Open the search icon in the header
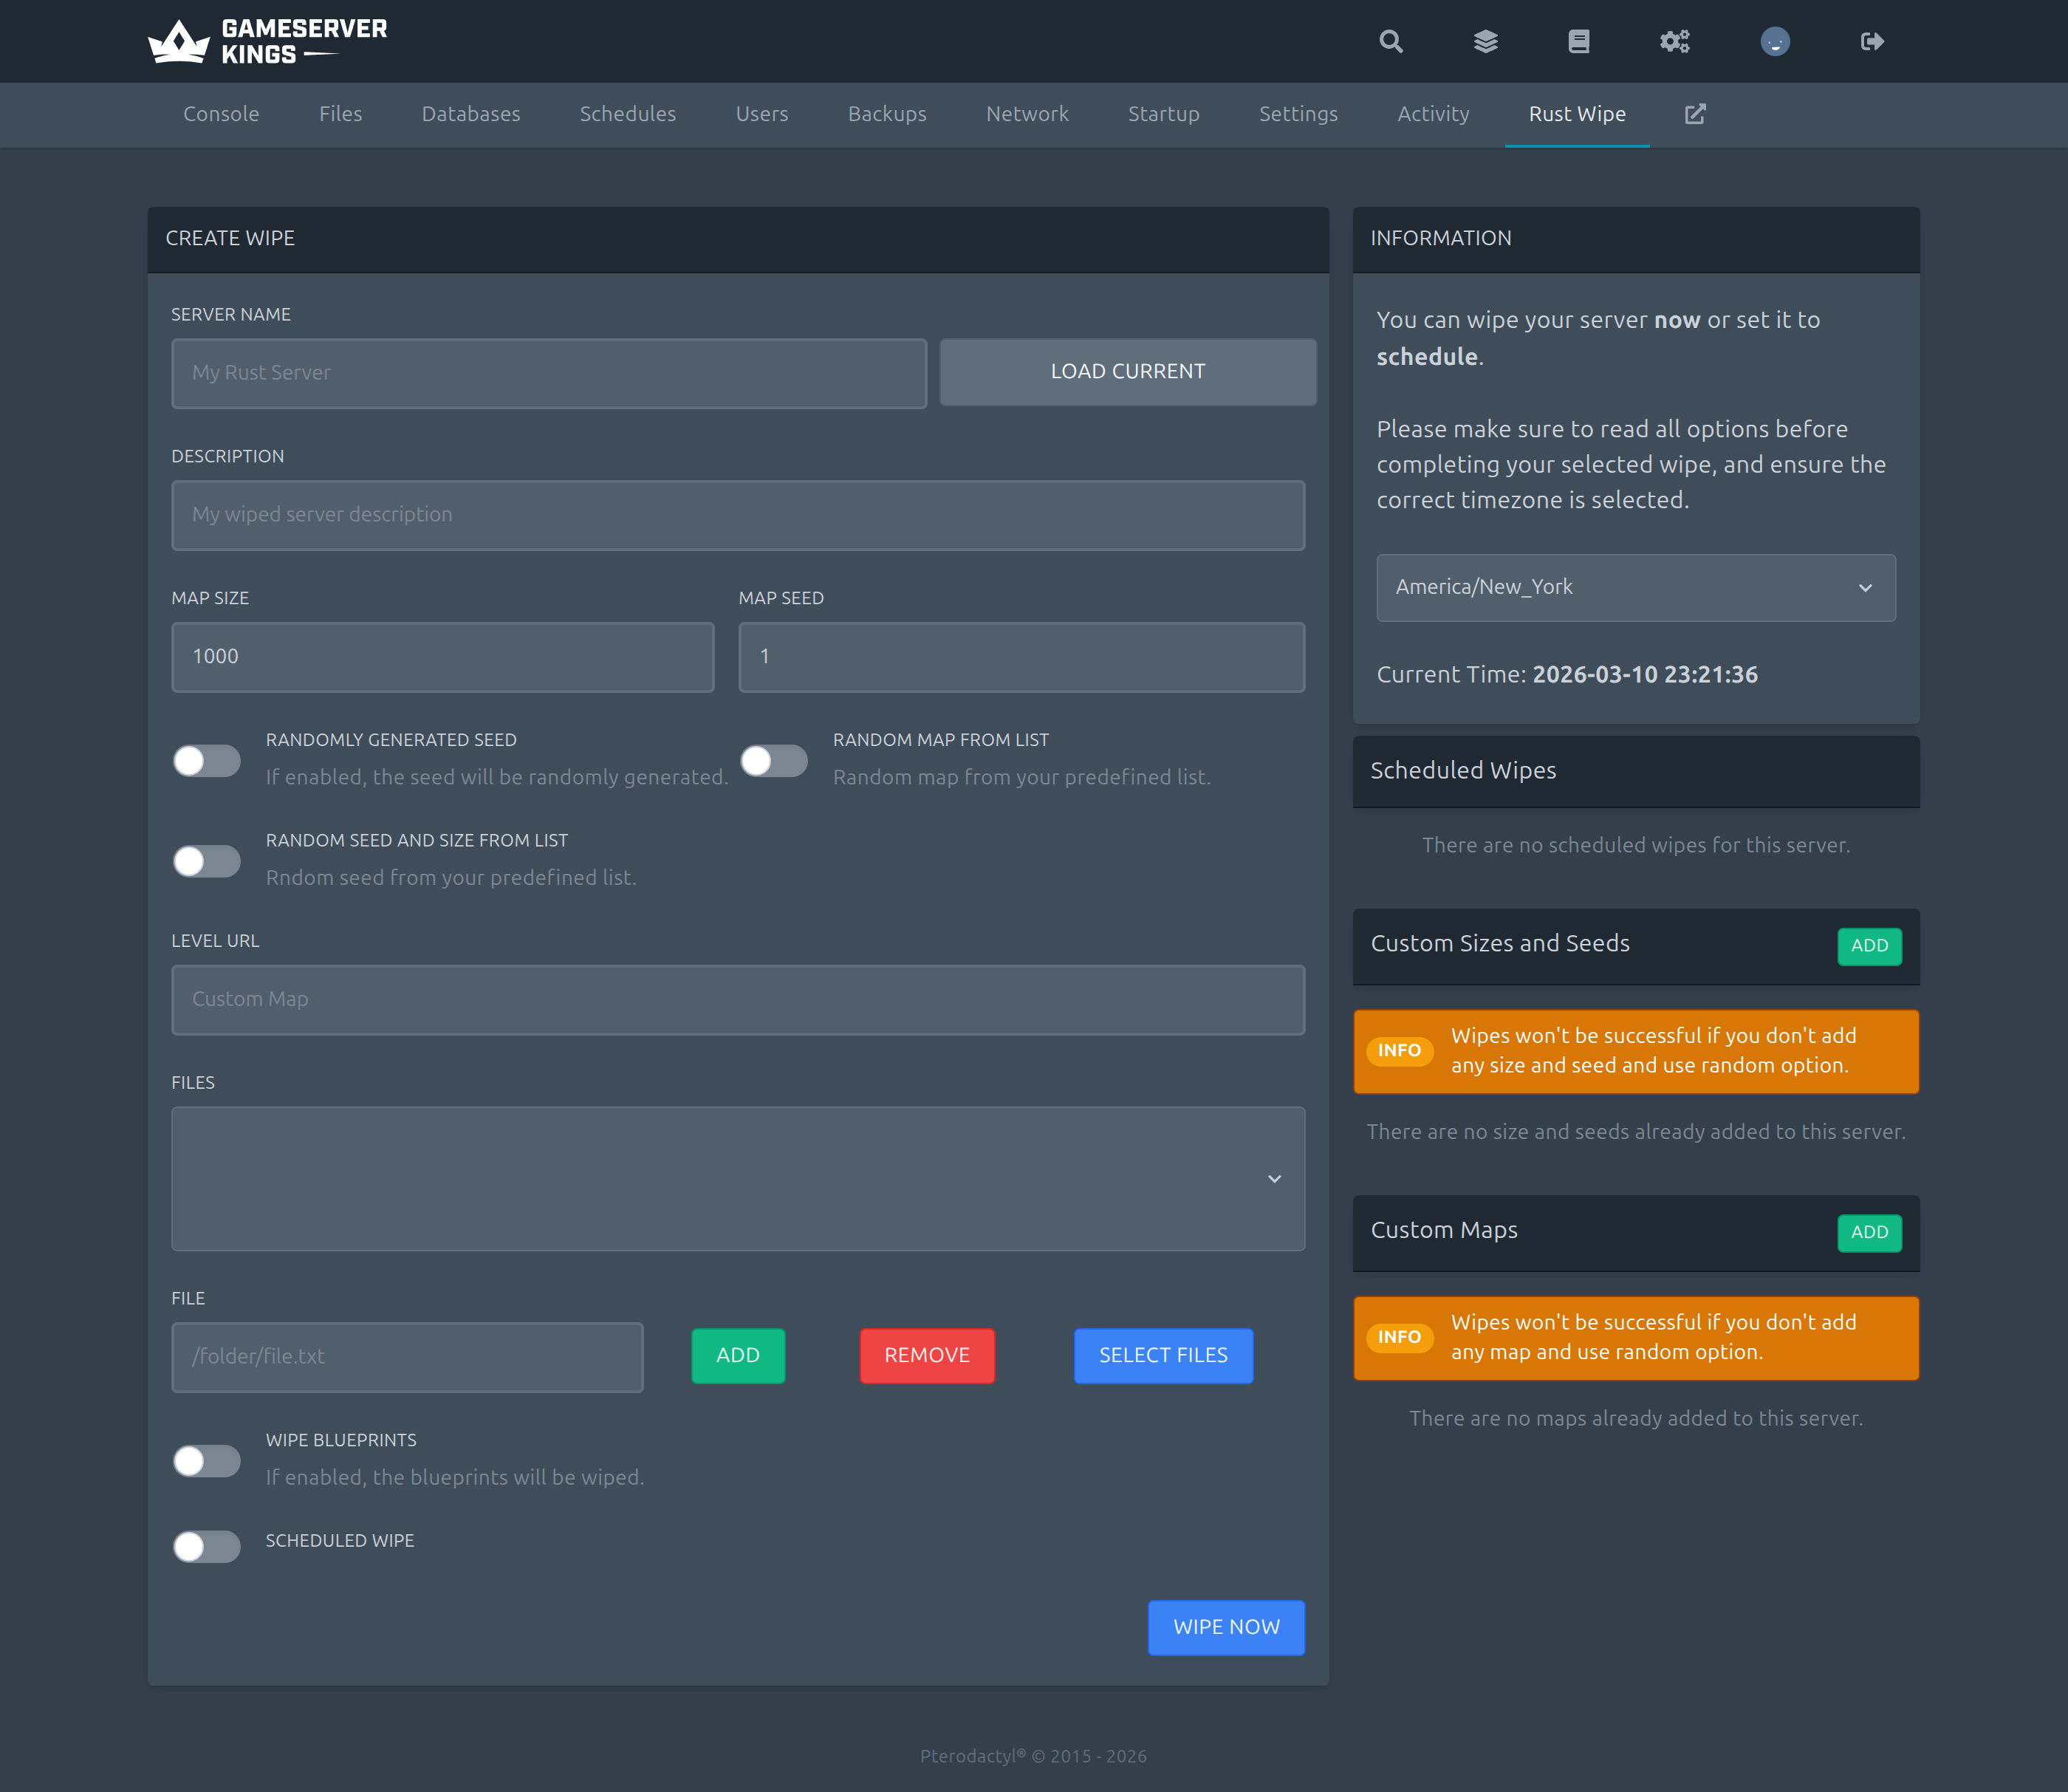Viewport: 2068px width, 1792px height. click(x=1391, y=41)
